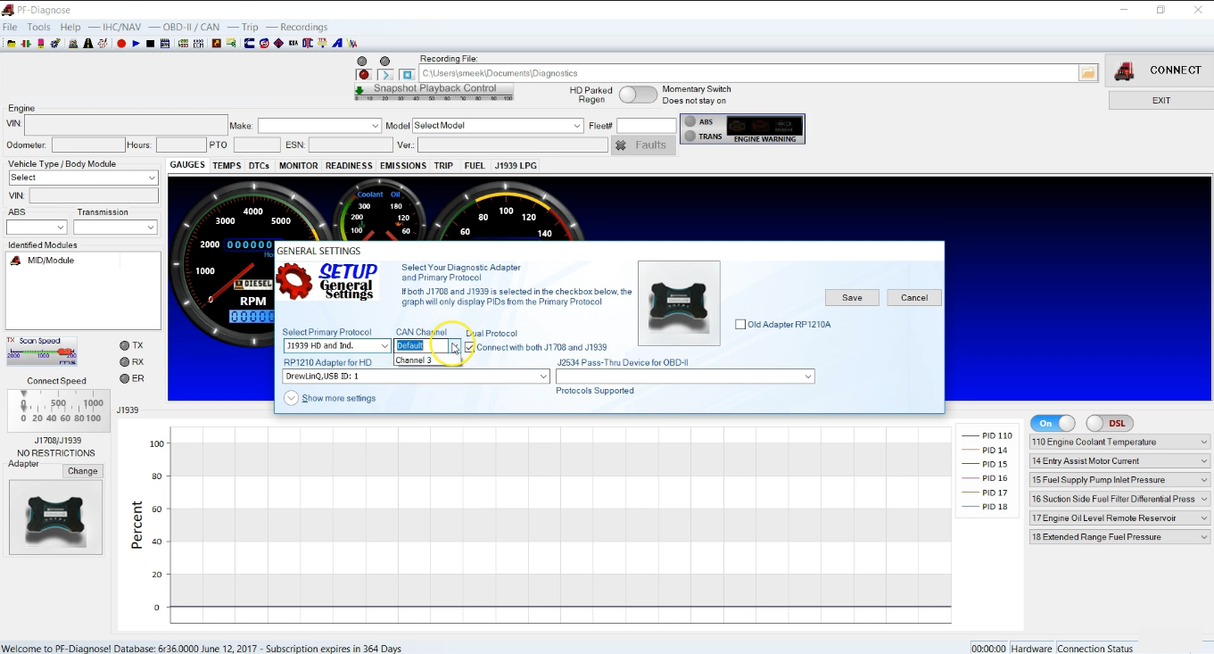Browse for recording file folder icon
The width and height of the screenshot is (1214, 654).
(x=1088, y=73)
